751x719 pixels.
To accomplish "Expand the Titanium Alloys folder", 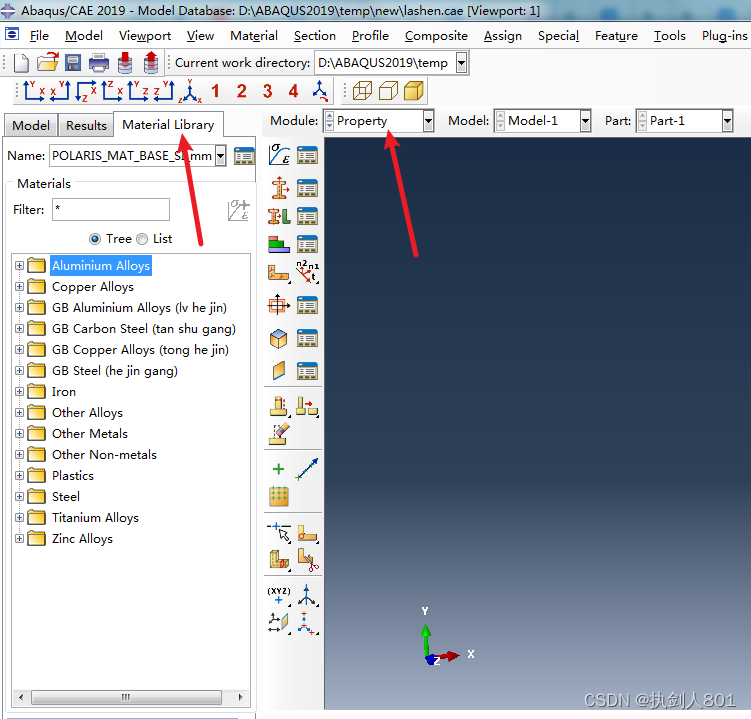I will 19,518.
